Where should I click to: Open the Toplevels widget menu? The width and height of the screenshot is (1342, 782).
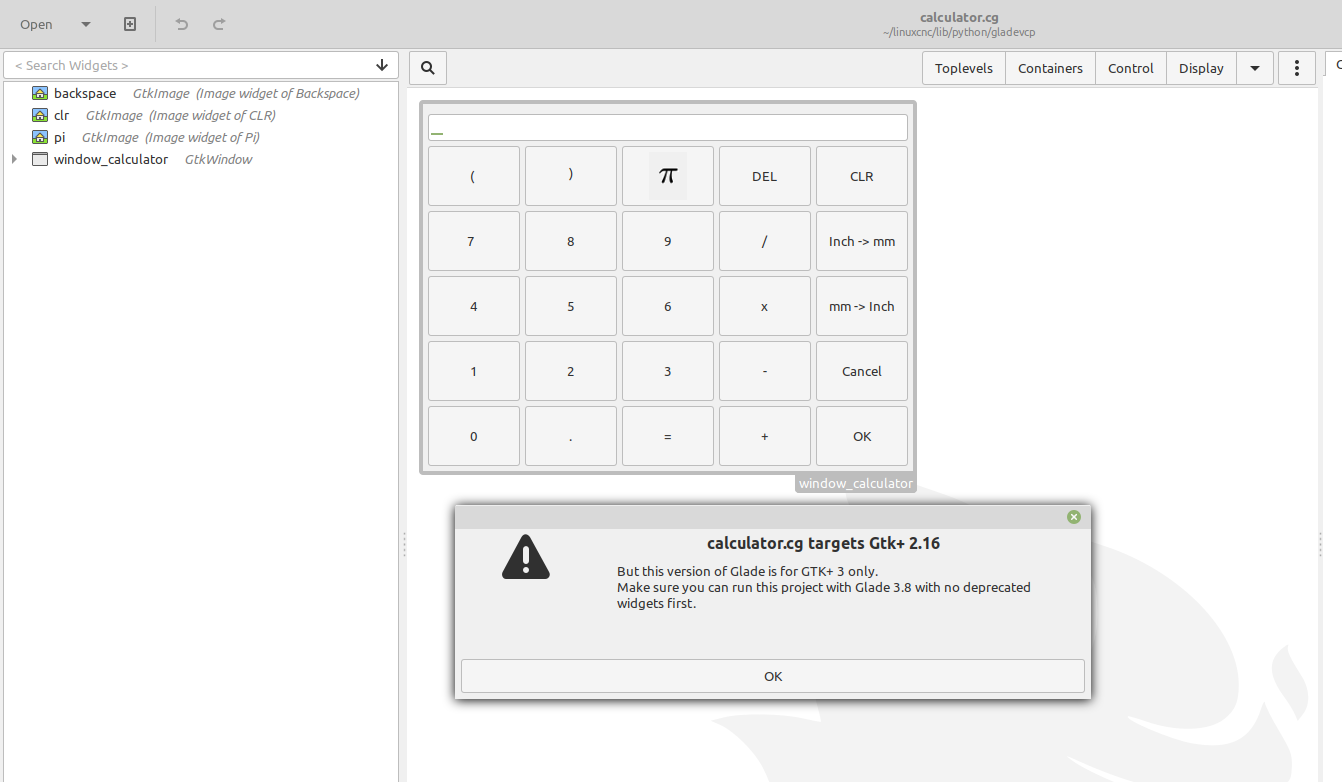pos(963,68)
